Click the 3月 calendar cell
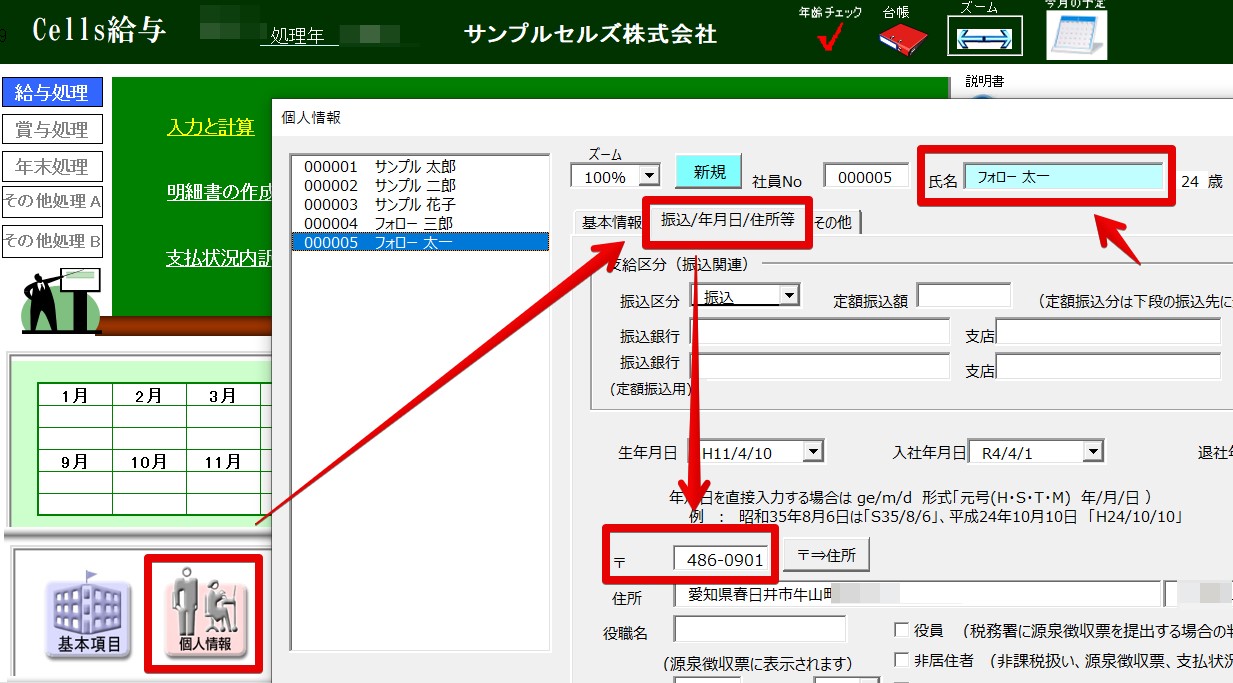Image resolution: width=1233 pixels, height=683 pixels. [x=223, y=396]
